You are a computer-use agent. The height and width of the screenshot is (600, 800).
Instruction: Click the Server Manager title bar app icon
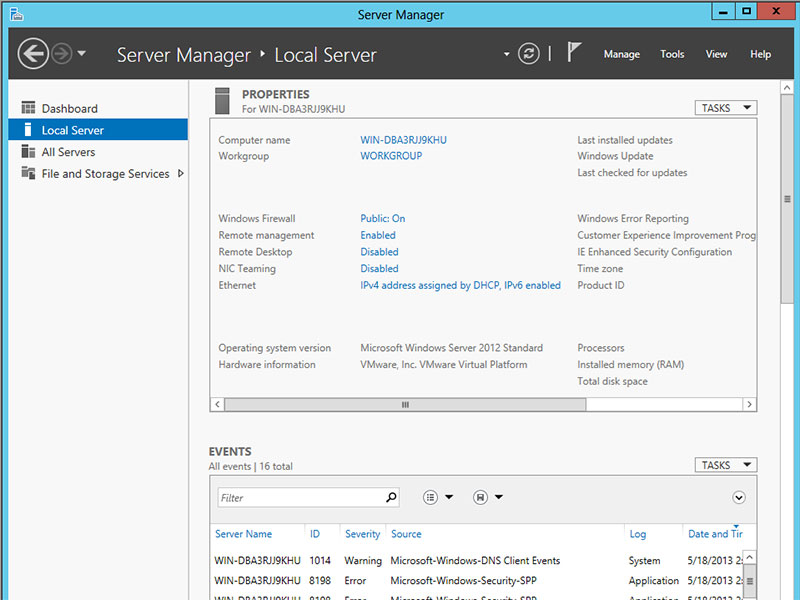point(16,14)
